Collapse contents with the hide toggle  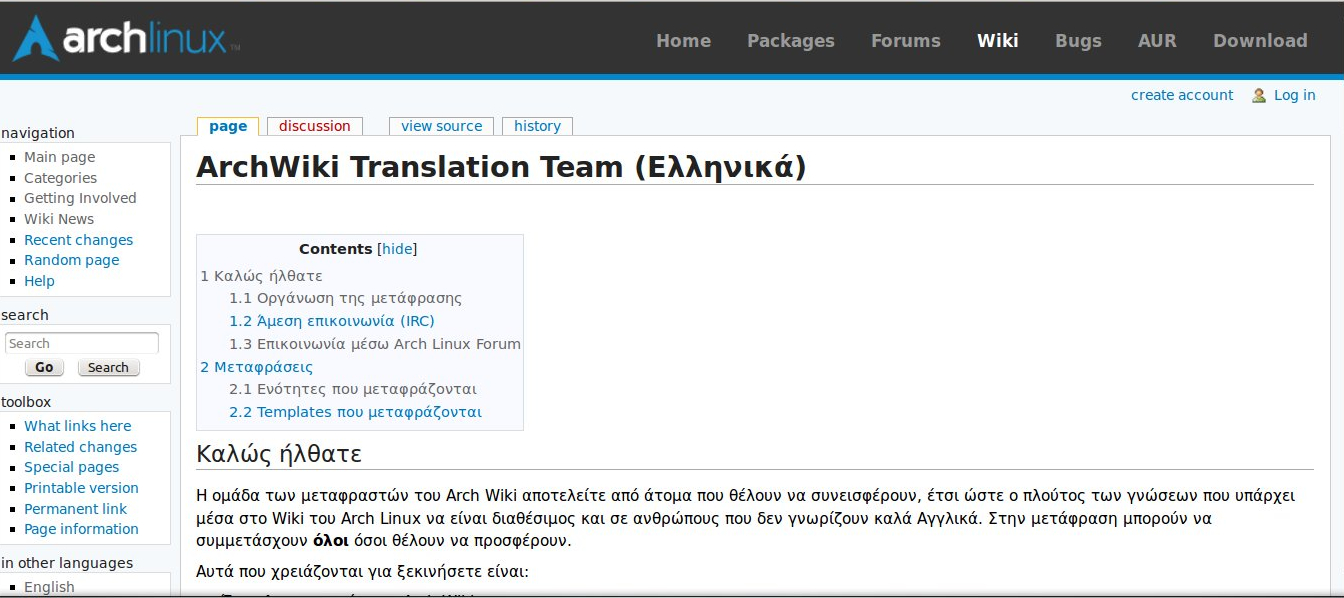[x=397, y=249]
